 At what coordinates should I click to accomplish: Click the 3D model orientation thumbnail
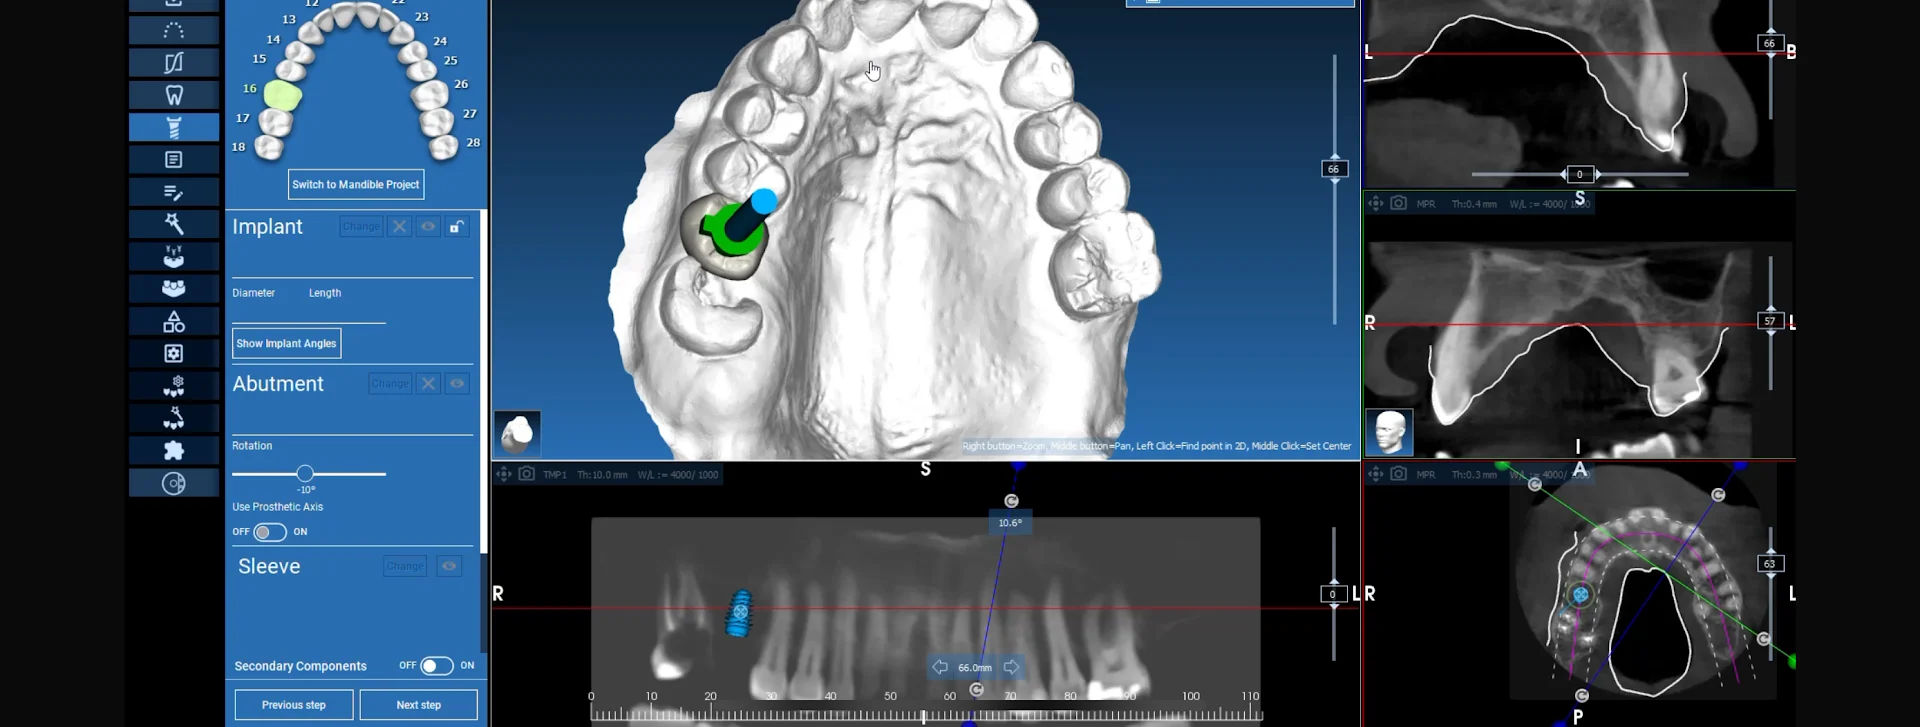tap(517, 434)
